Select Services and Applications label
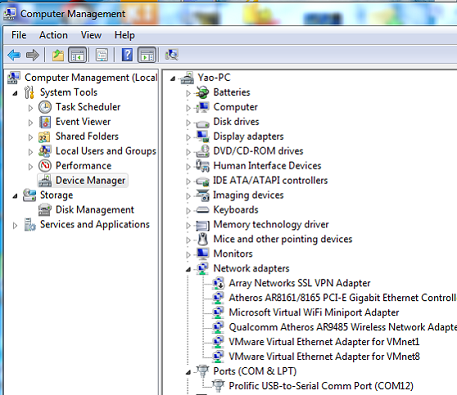457x395 pixels. point(95,224)
